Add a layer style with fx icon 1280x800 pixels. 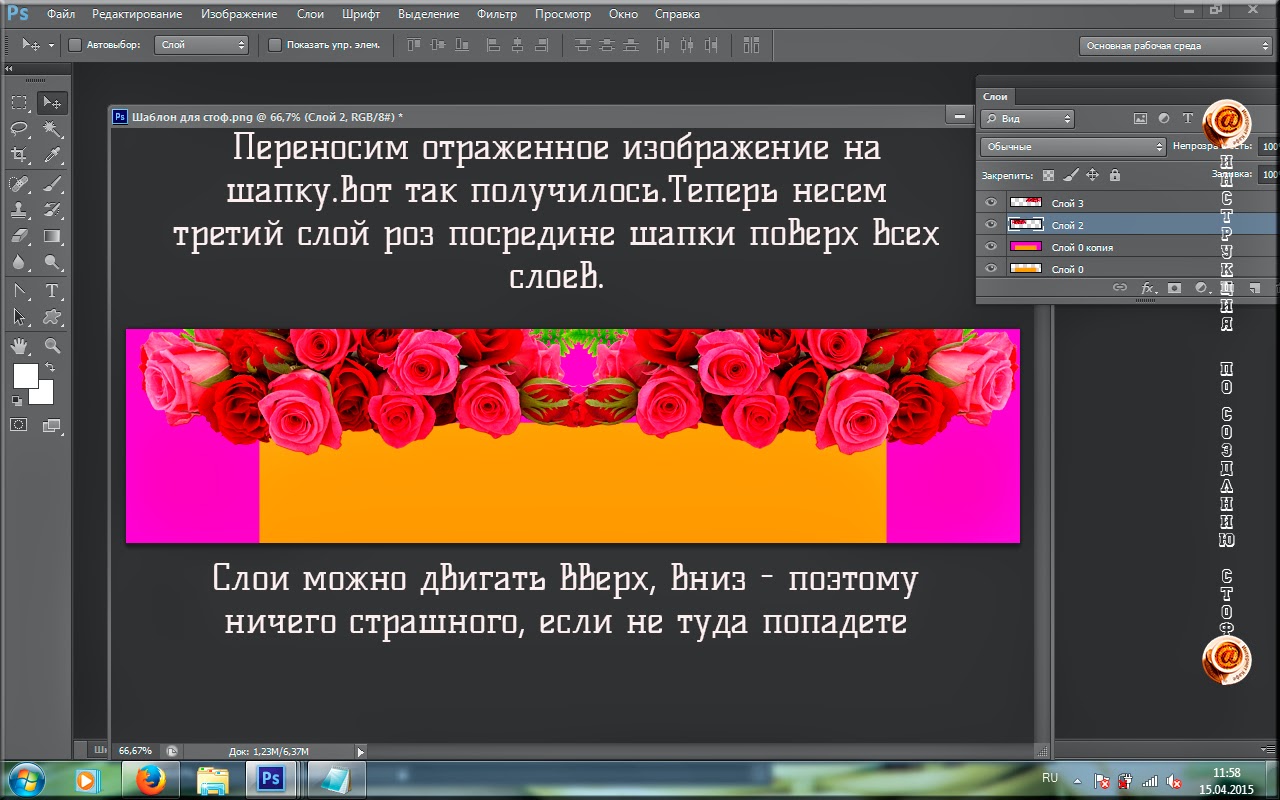coord(1147,288)
